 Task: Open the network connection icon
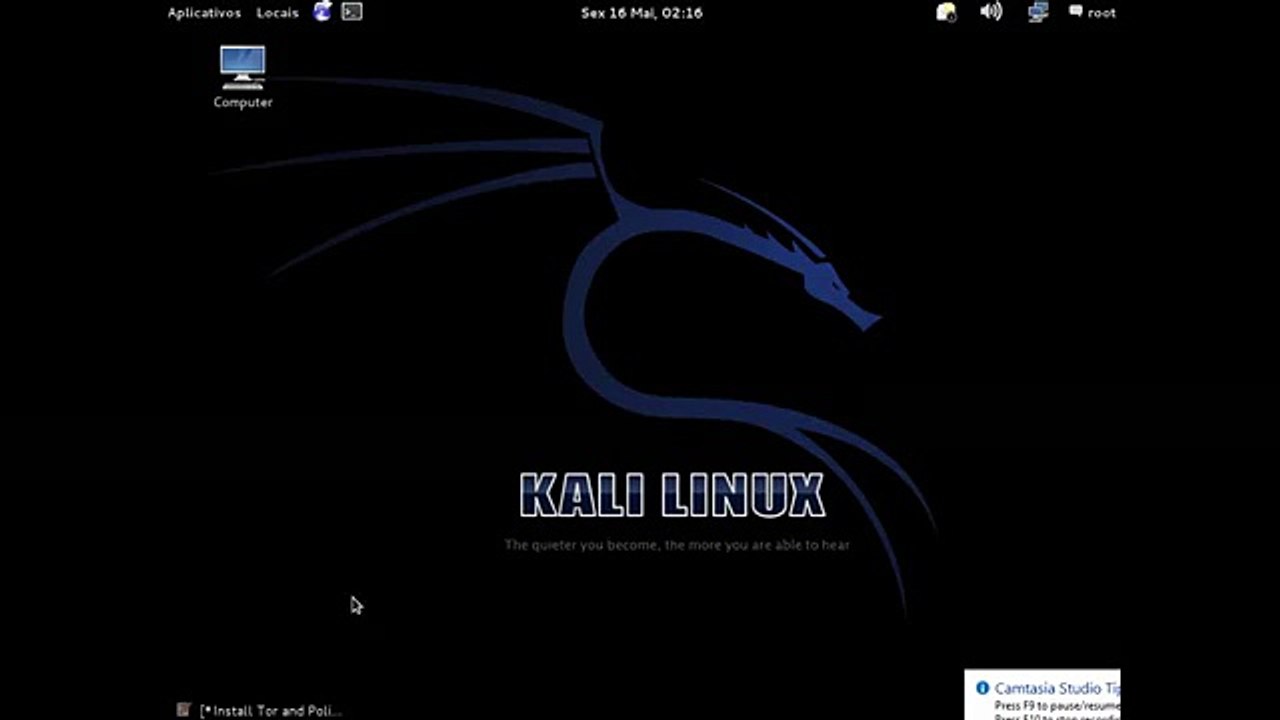(1038, 12)
